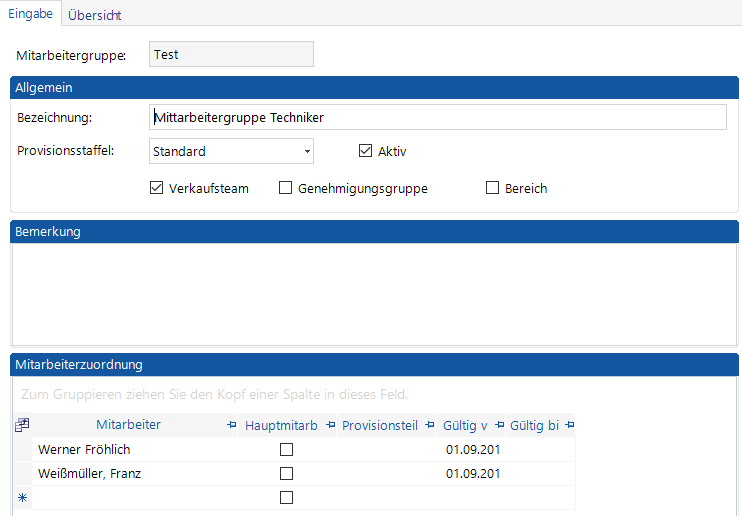This screenshot has height=516, width=742.
Task: Open the Provisionsstaffel dropdown
Action: (307, 152)
